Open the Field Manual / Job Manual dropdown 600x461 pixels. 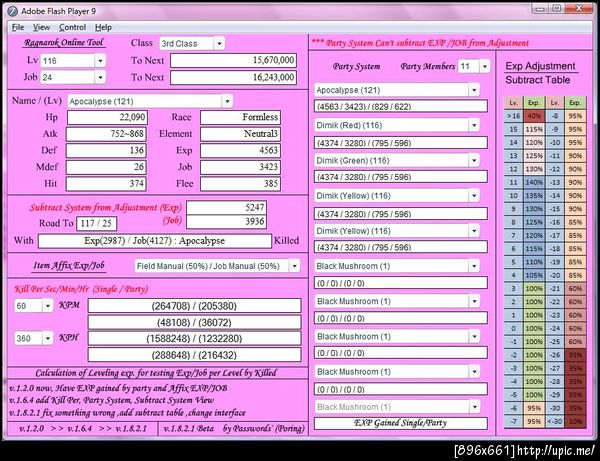tap(294, 266)
